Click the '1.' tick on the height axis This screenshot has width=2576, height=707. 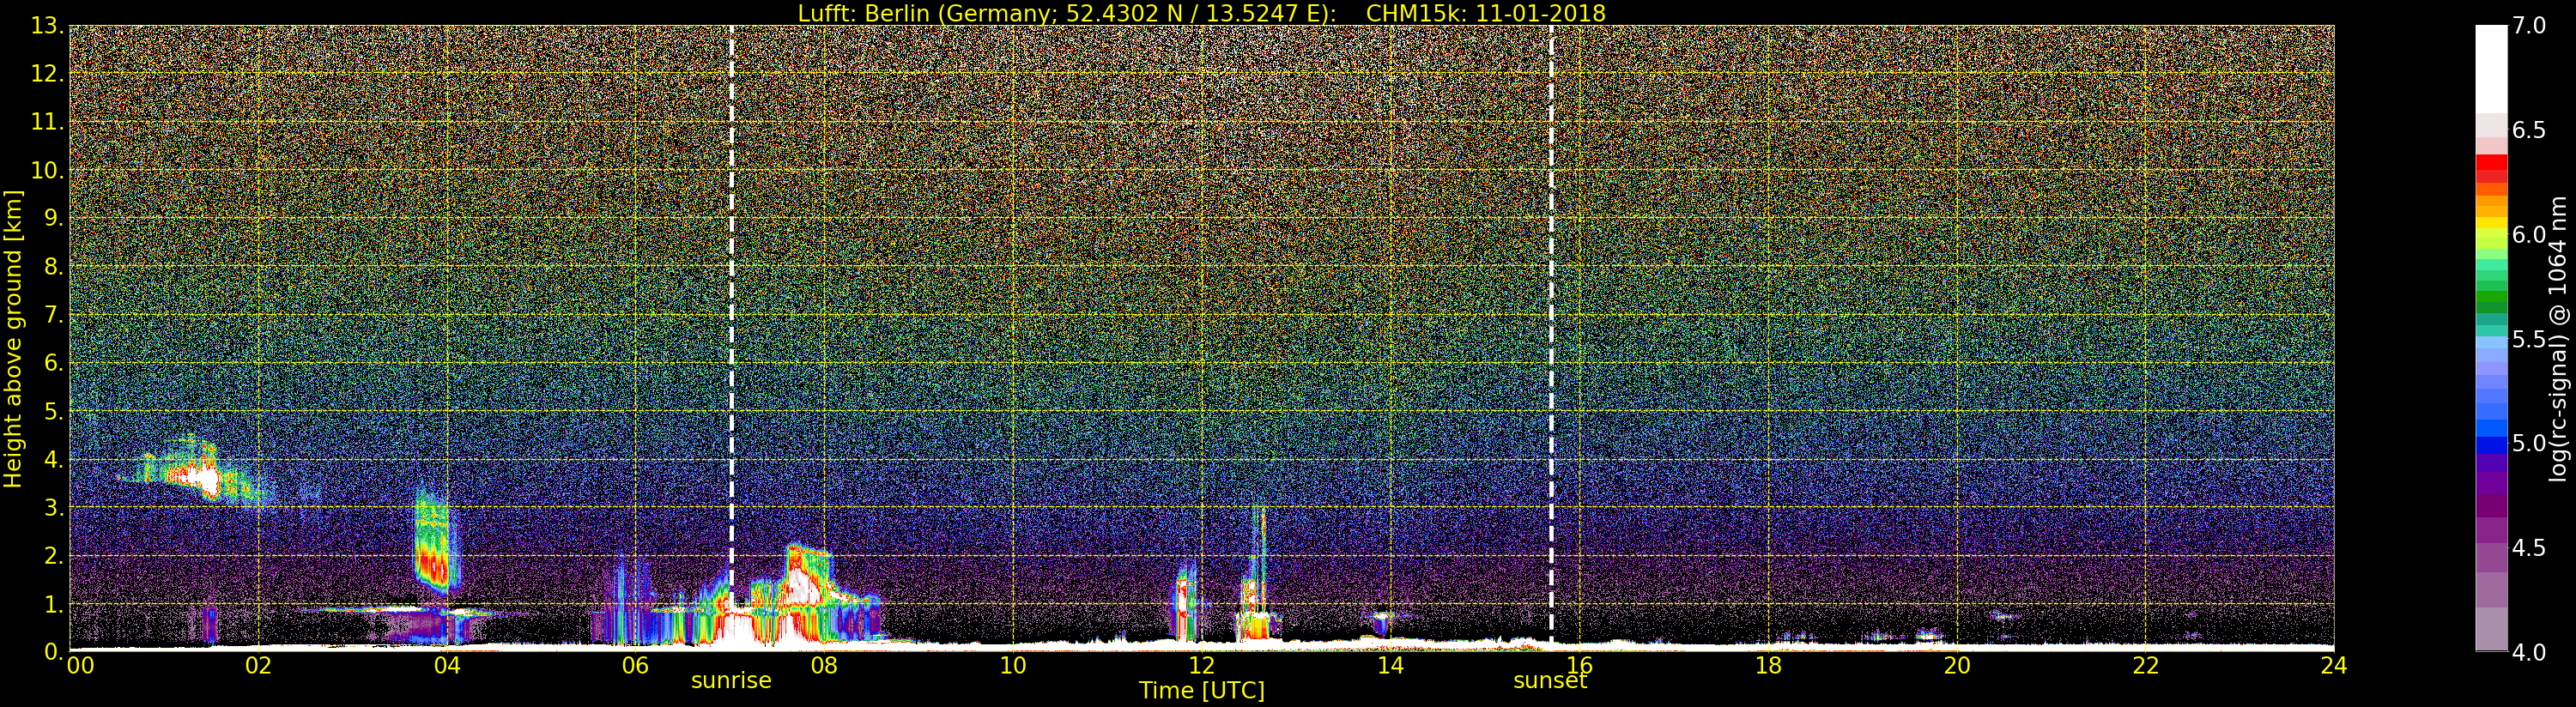pos(54,604)
